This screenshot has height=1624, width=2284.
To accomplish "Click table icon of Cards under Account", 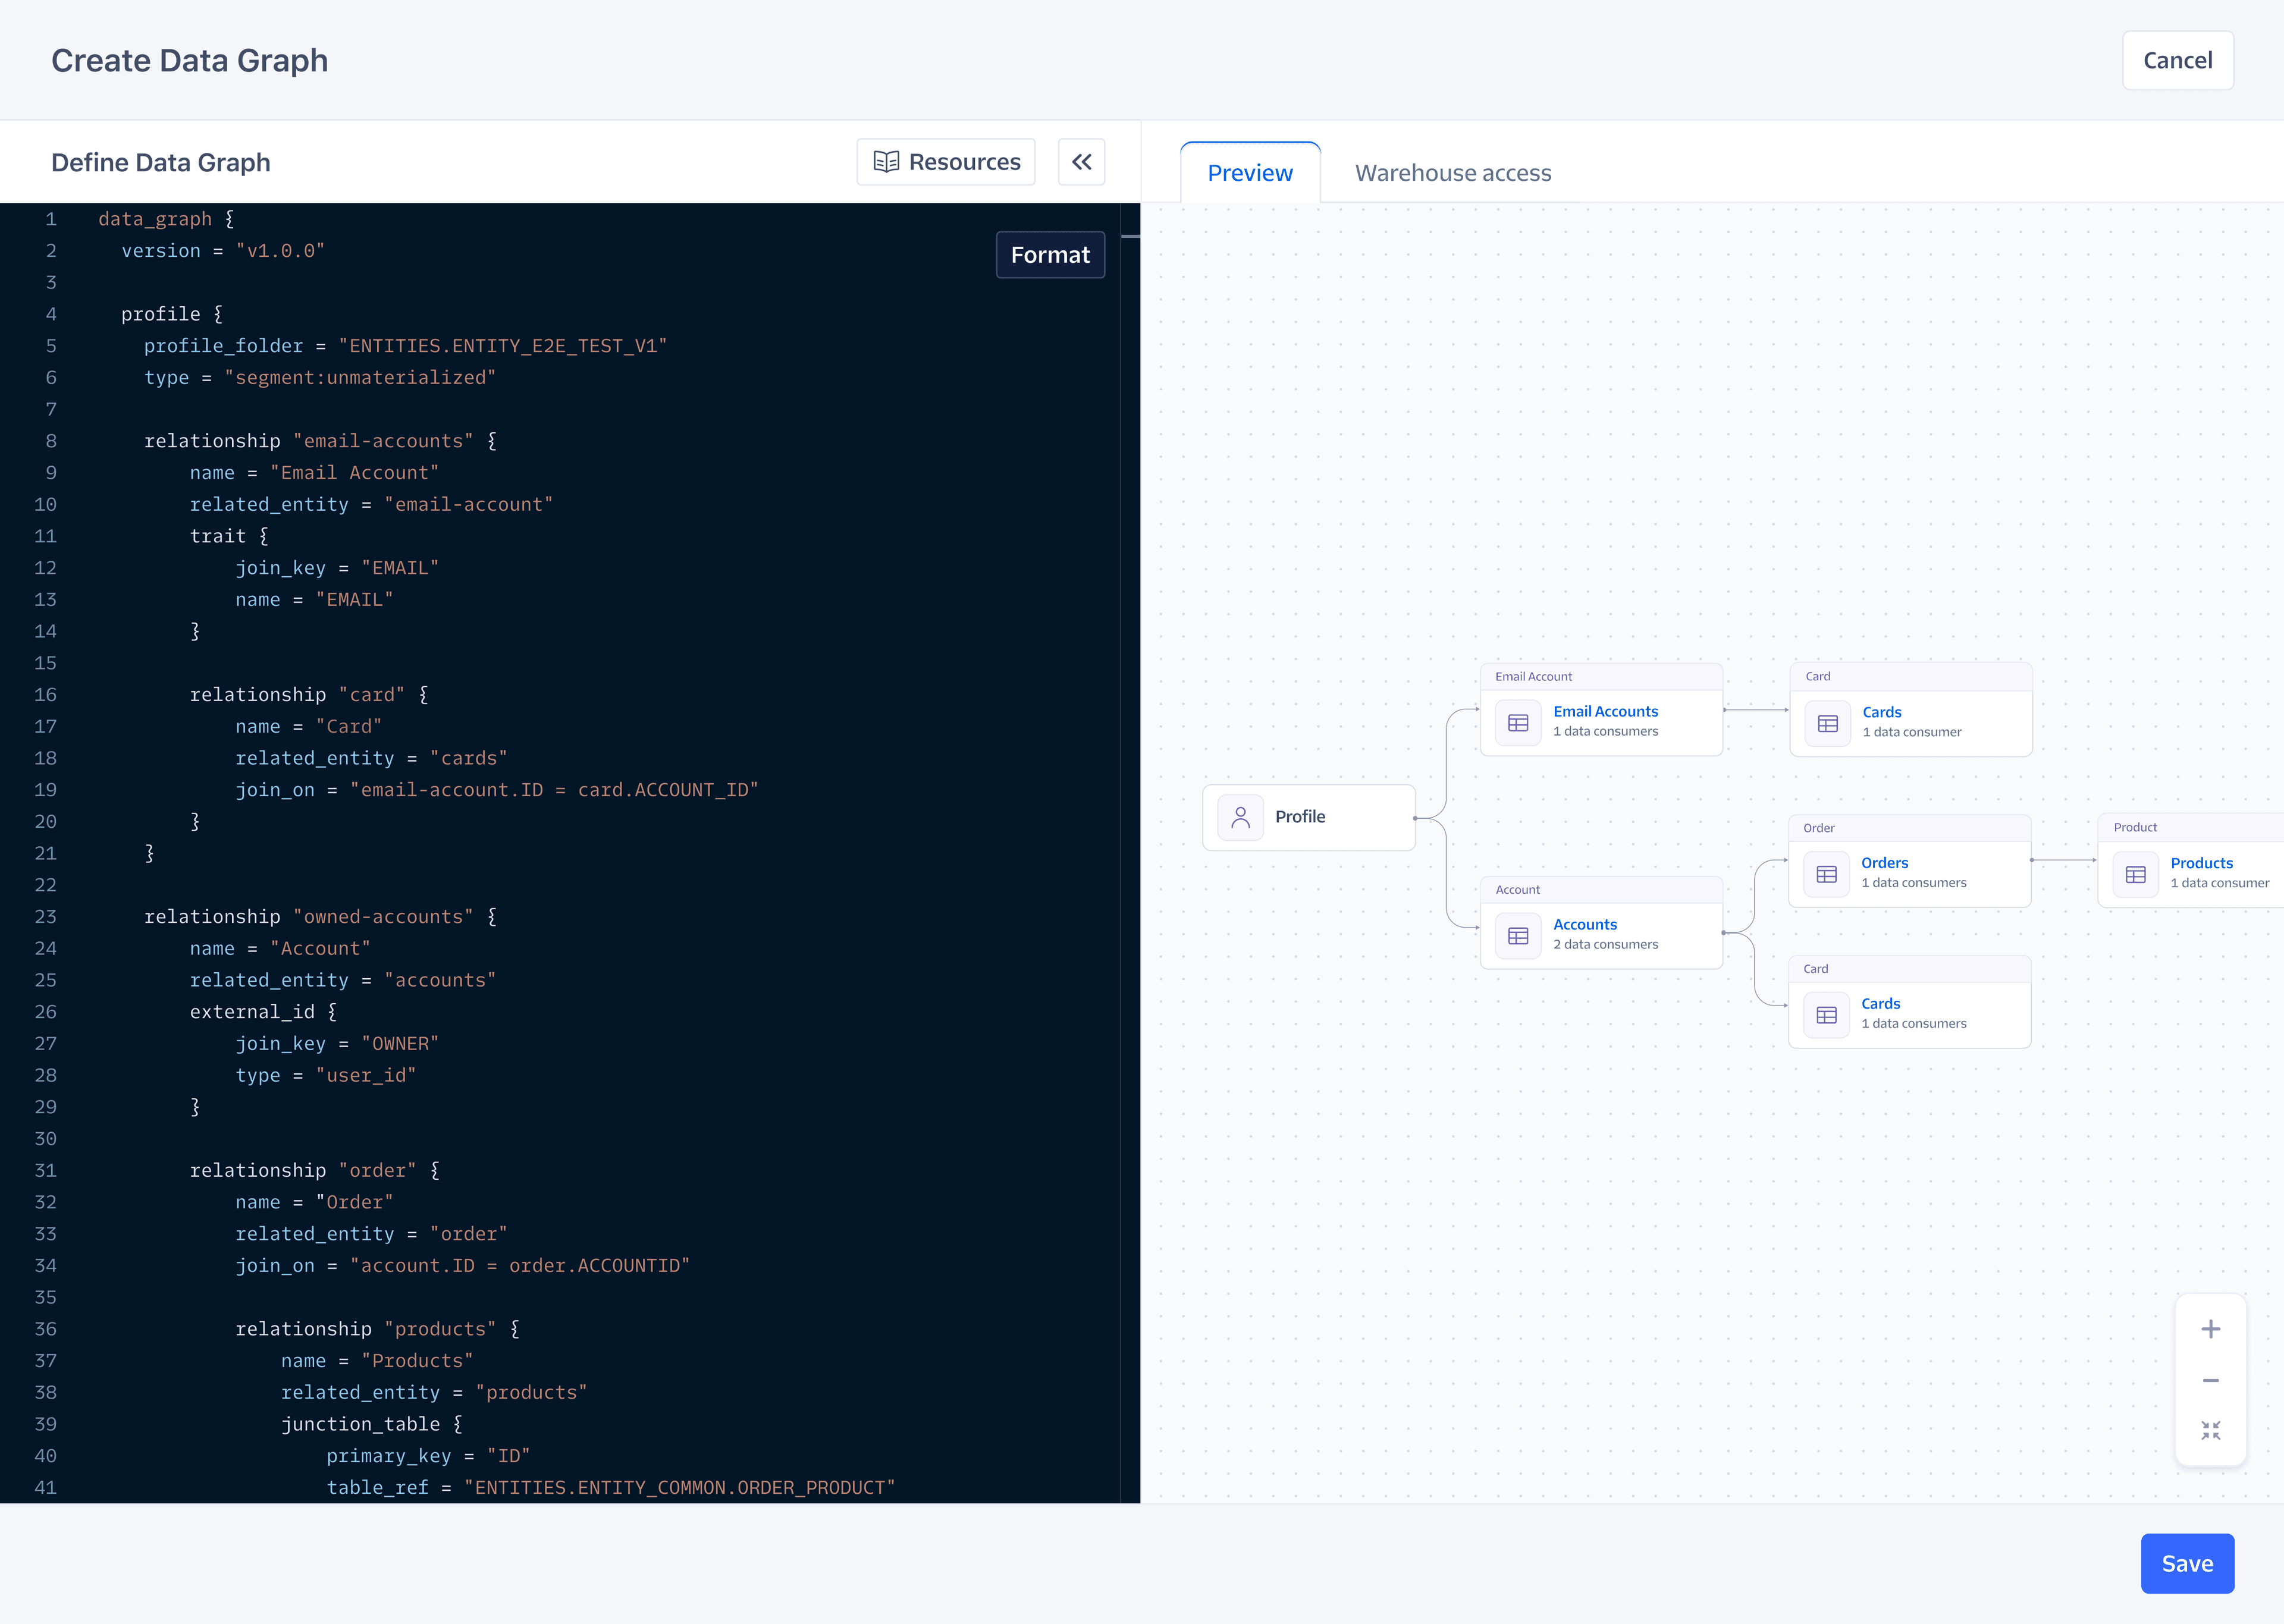I will click(1826, 1015).
